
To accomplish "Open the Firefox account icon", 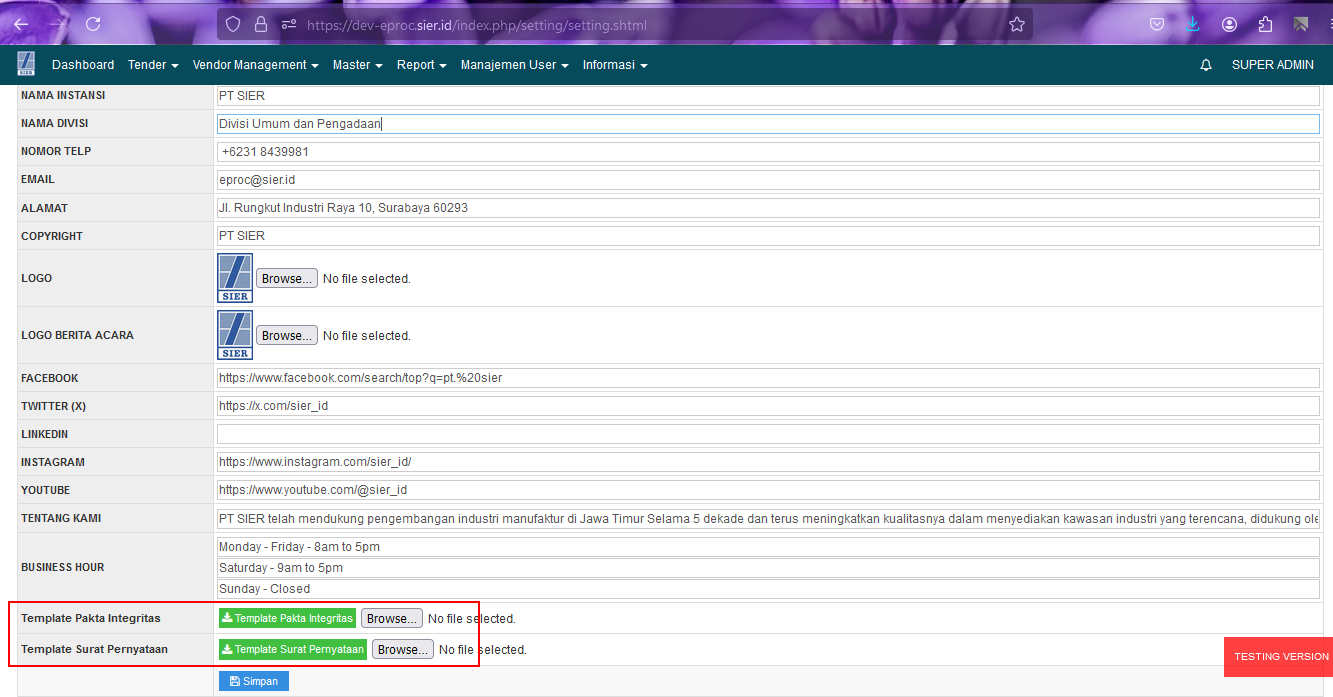I will pyautogui.click(x=1229, y=24).
